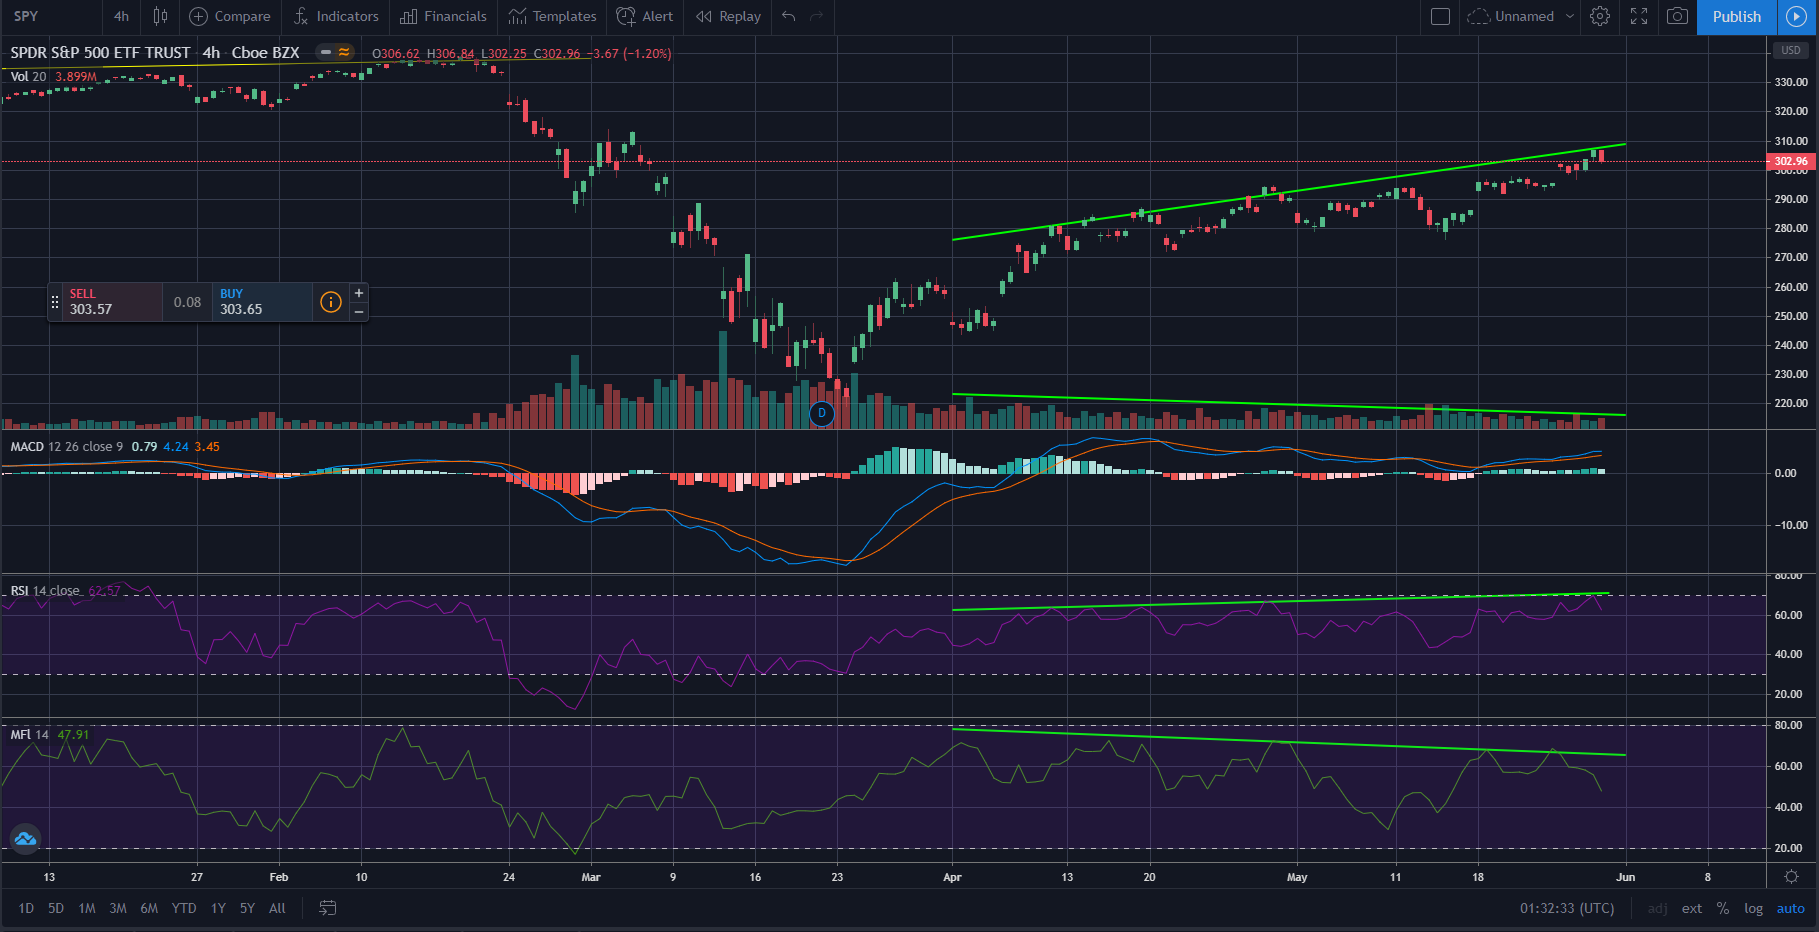
Task: Select the MACD 12 26 close 9 label
Action: click(67, 447)
